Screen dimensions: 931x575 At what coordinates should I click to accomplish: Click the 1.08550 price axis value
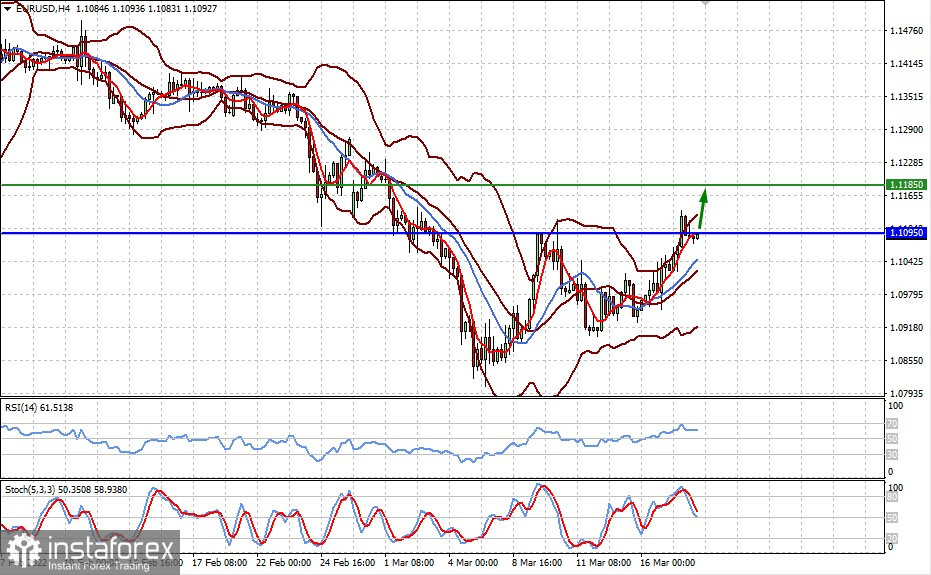pyautogui.click(x=907, y=360)
